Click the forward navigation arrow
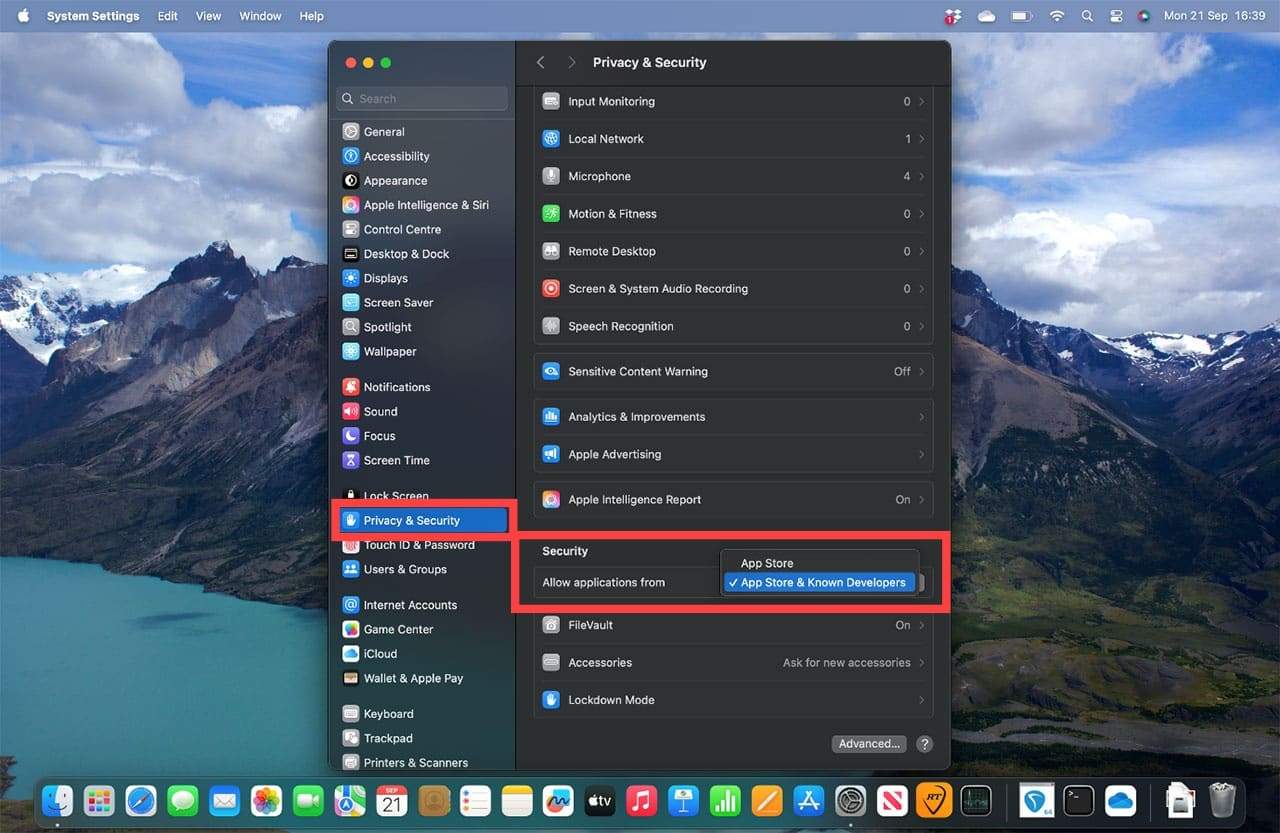The image size is (1280, 833). tap(571, 62)
